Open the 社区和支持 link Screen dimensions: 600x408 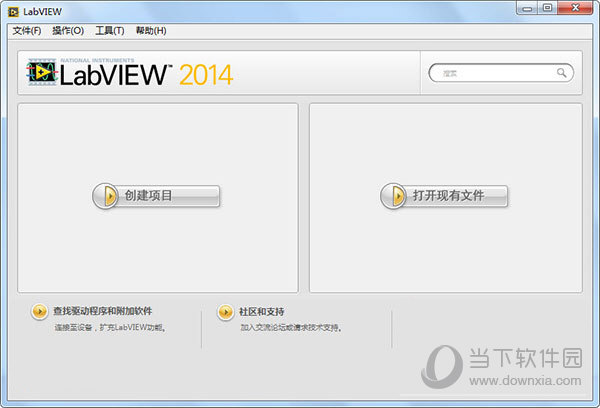click(262, 312)
